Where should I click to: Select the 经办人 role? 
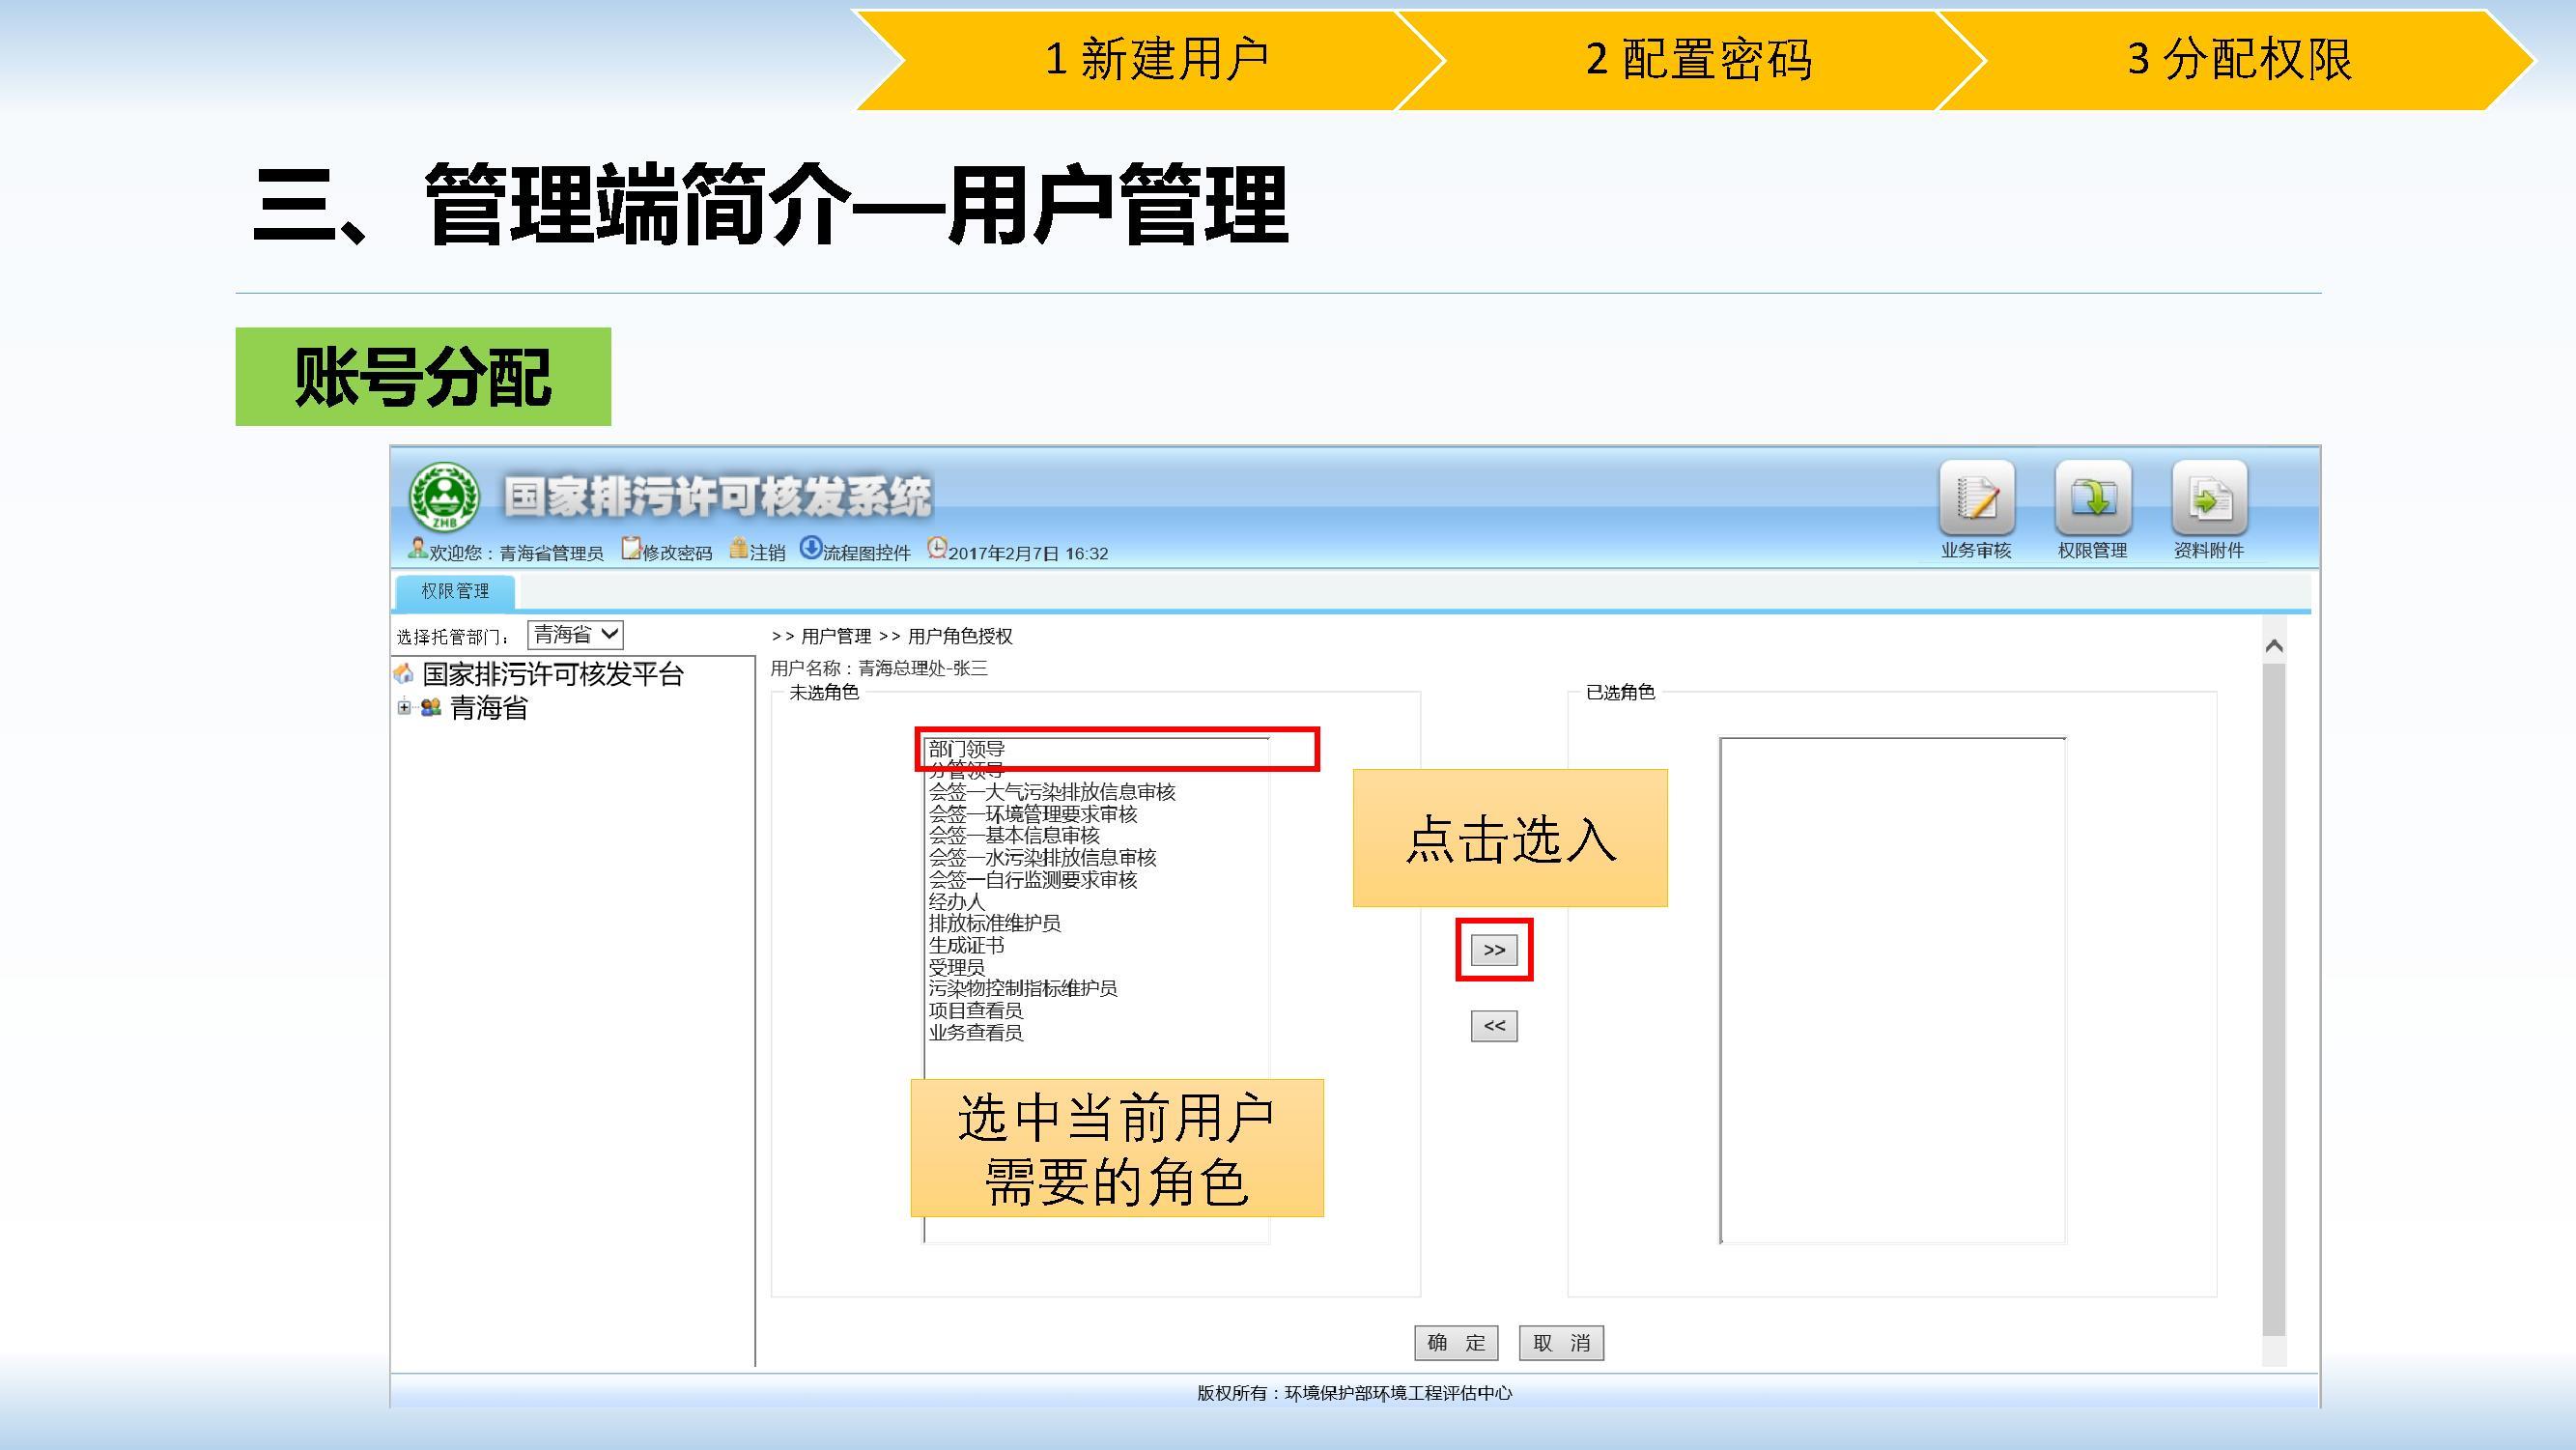[956, 901]
